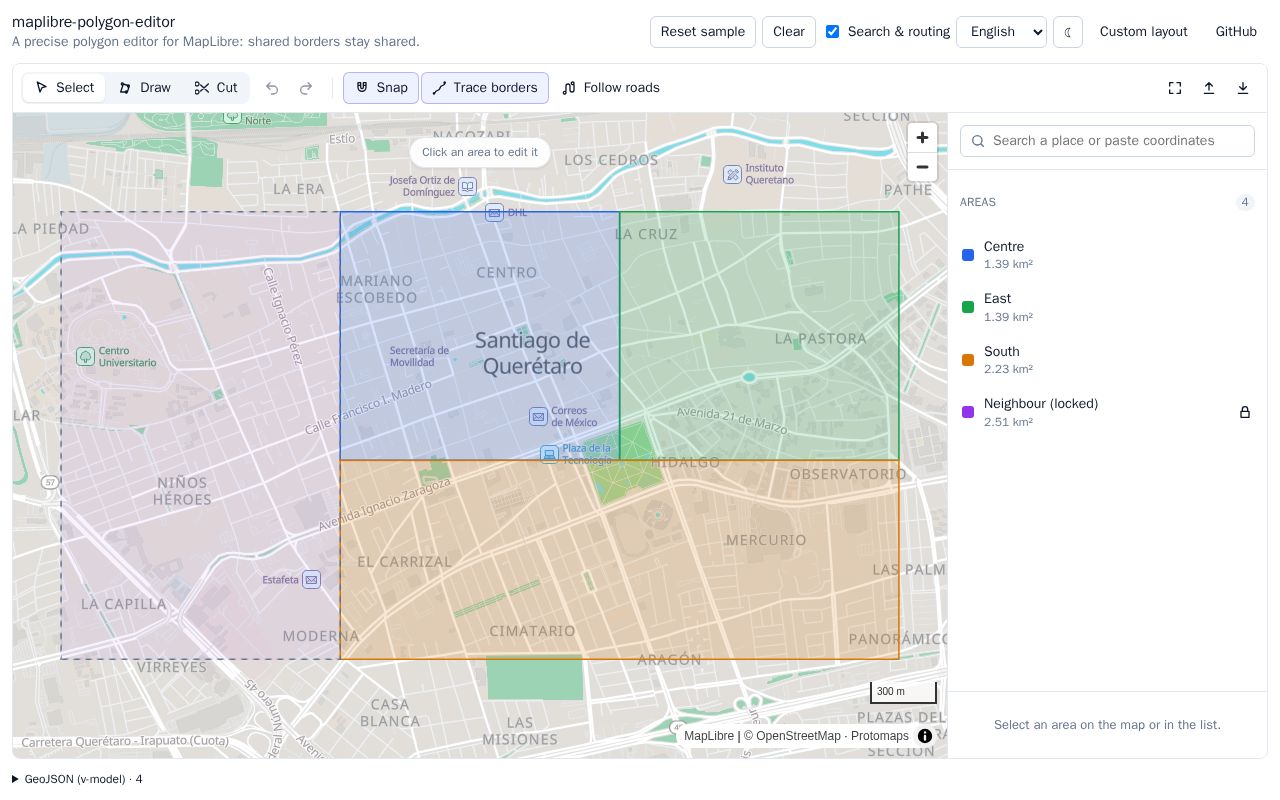Viewport: 1280px width, 800px height.
Task: Select the South area in list
Action: (1107, 360)
